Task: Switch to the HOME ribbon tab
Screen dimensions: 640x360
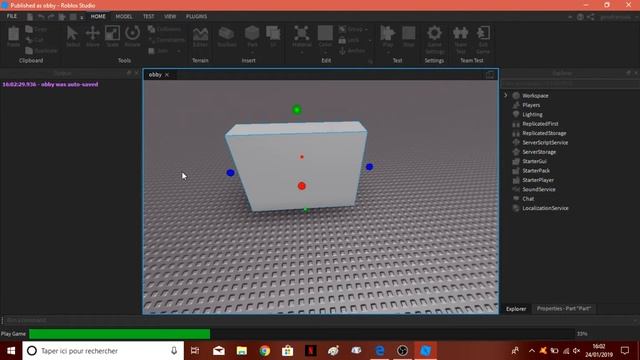Action: [98, 16]
